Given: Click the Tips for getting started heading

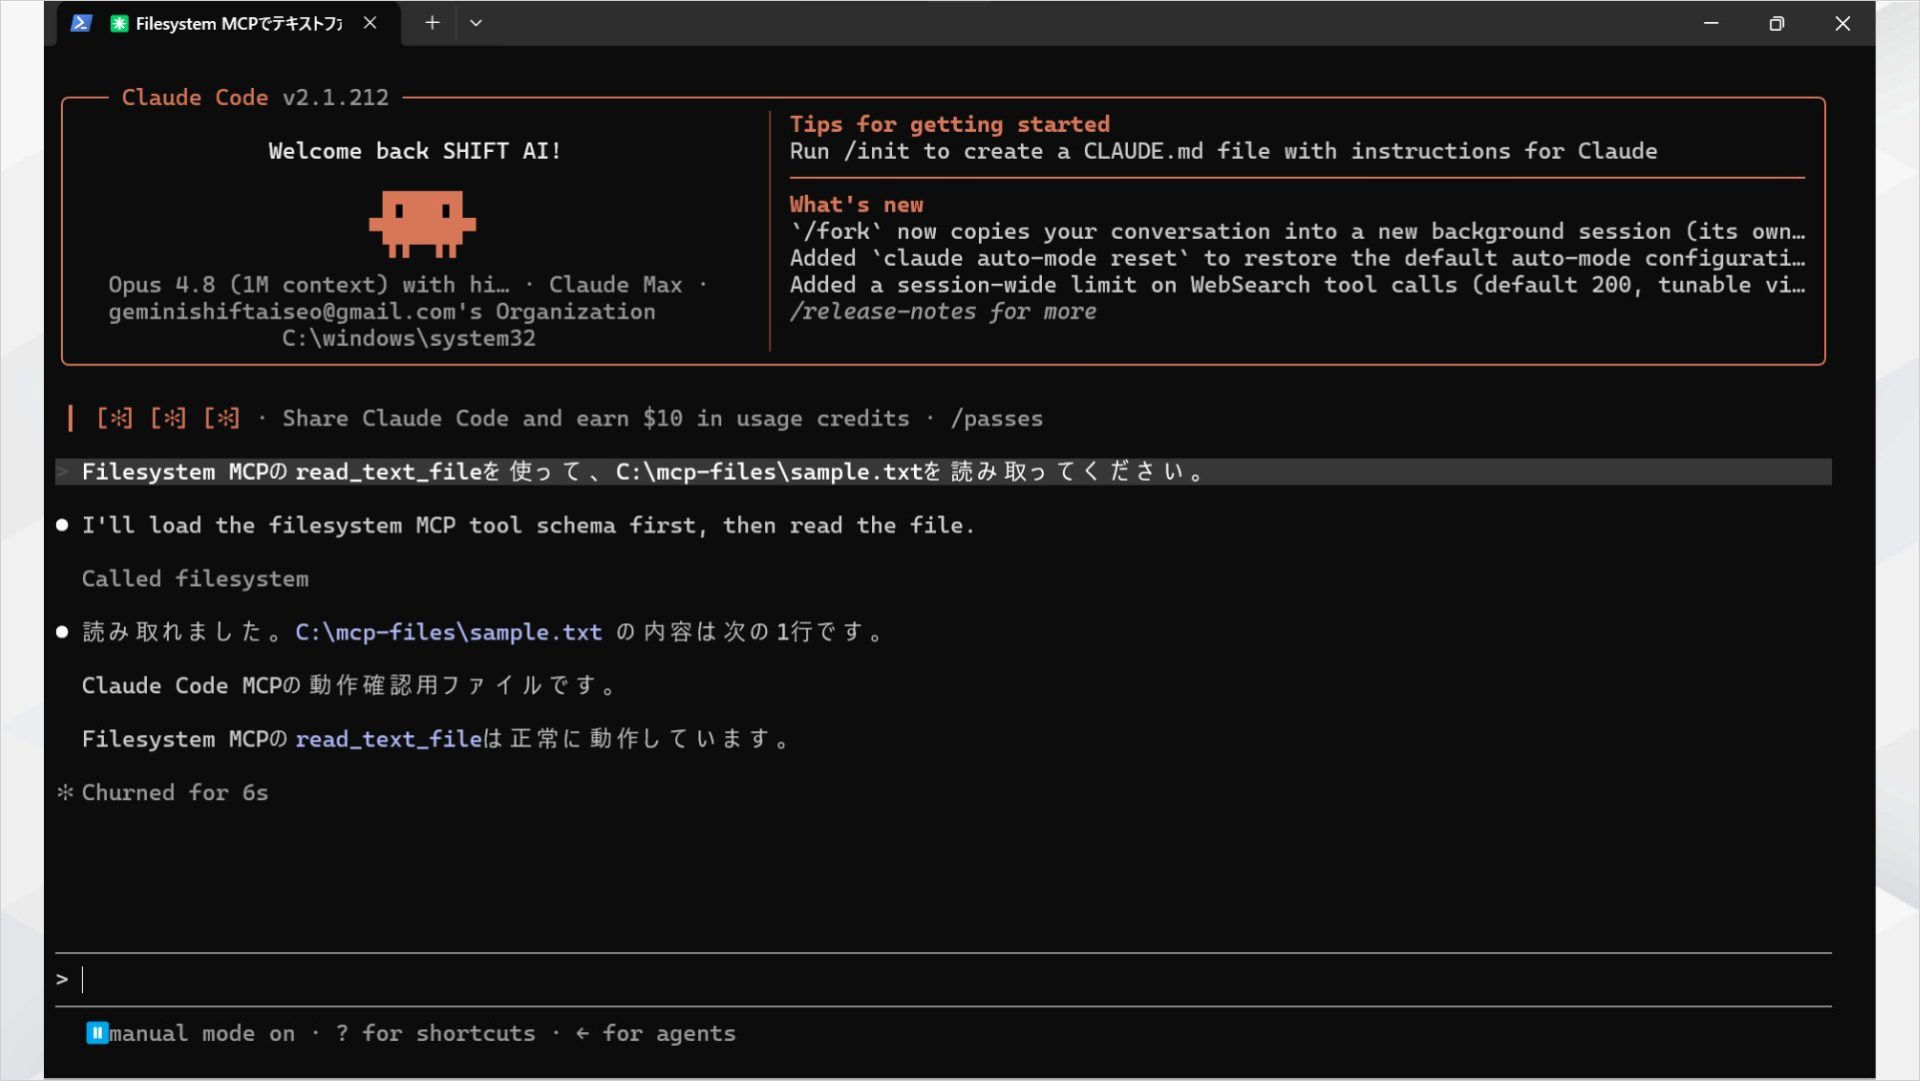Looking at the screenshot, I should pos(950,124).
